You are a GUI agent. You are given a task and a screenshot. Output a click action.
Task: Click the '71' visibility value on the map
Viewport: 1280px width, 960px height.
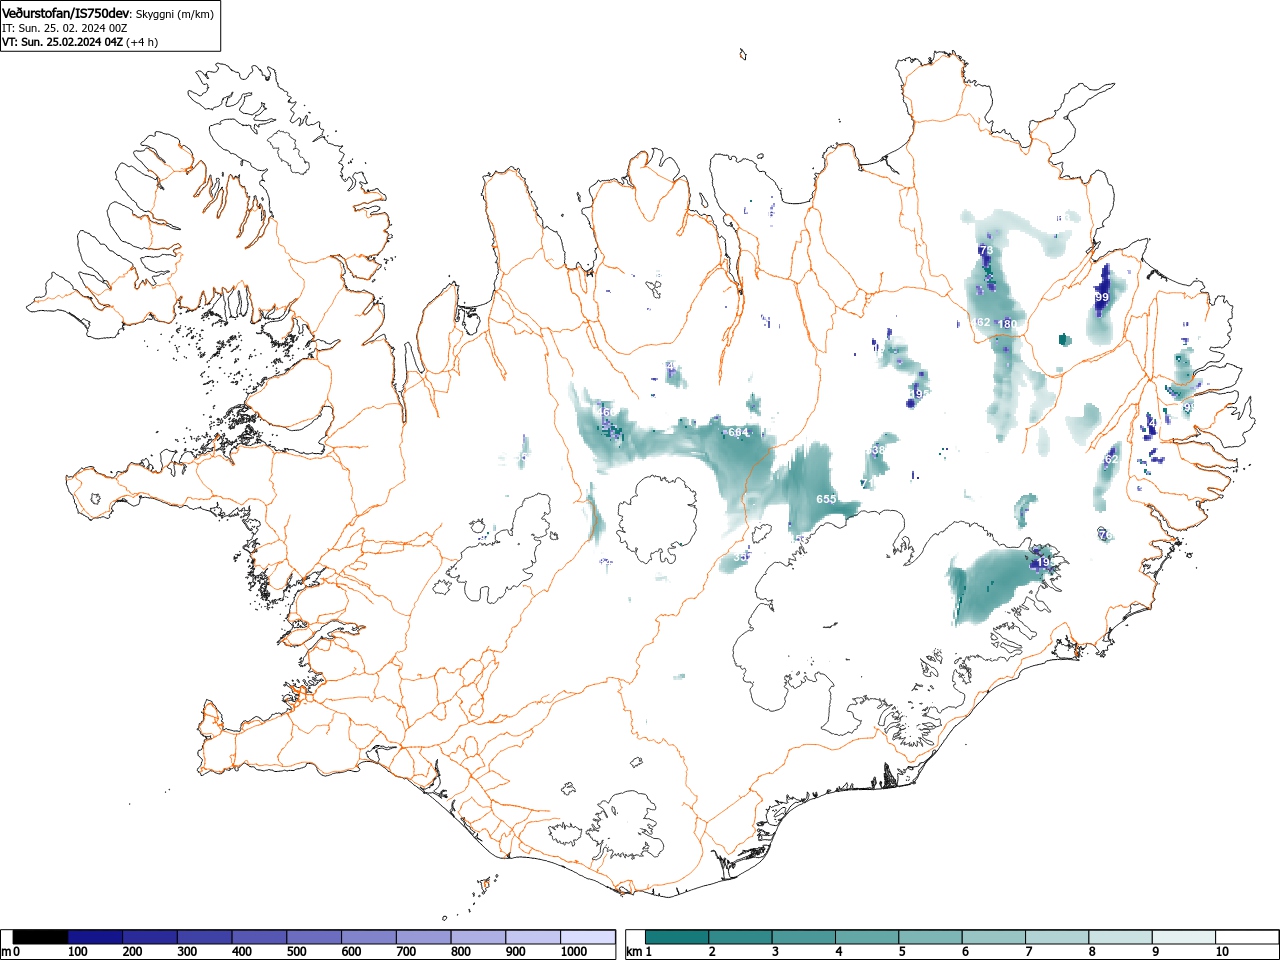(867, 484)
